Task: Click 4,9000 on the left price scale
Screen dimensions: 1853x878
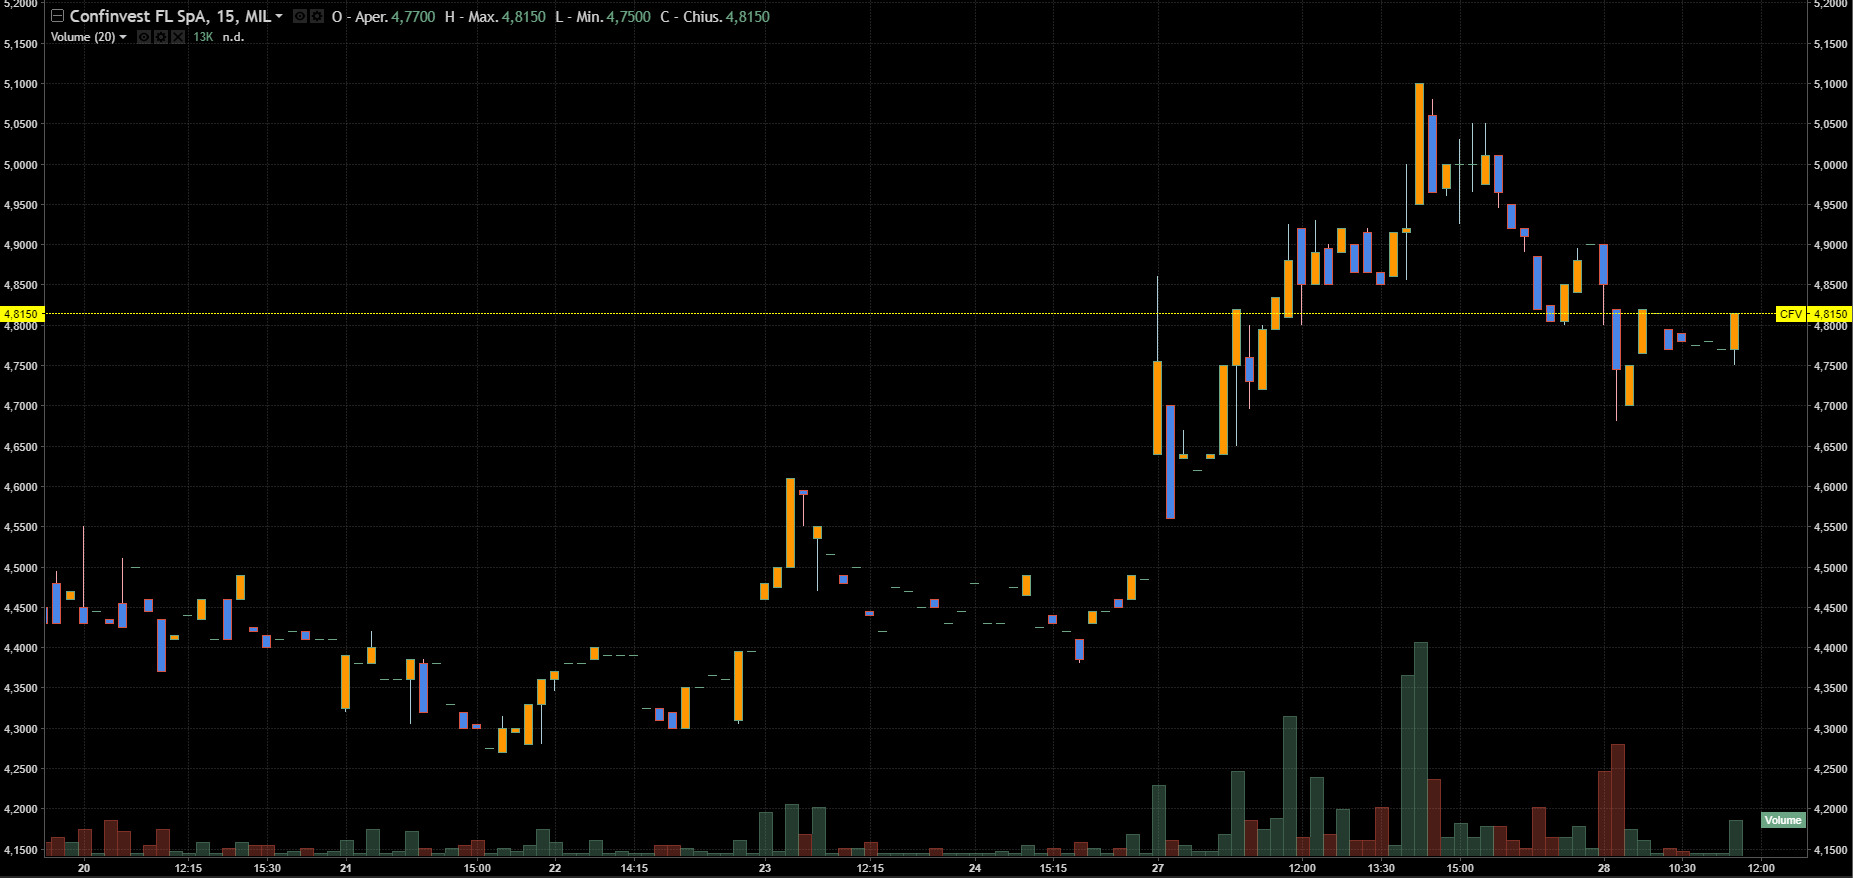Action: pos(21,245)
